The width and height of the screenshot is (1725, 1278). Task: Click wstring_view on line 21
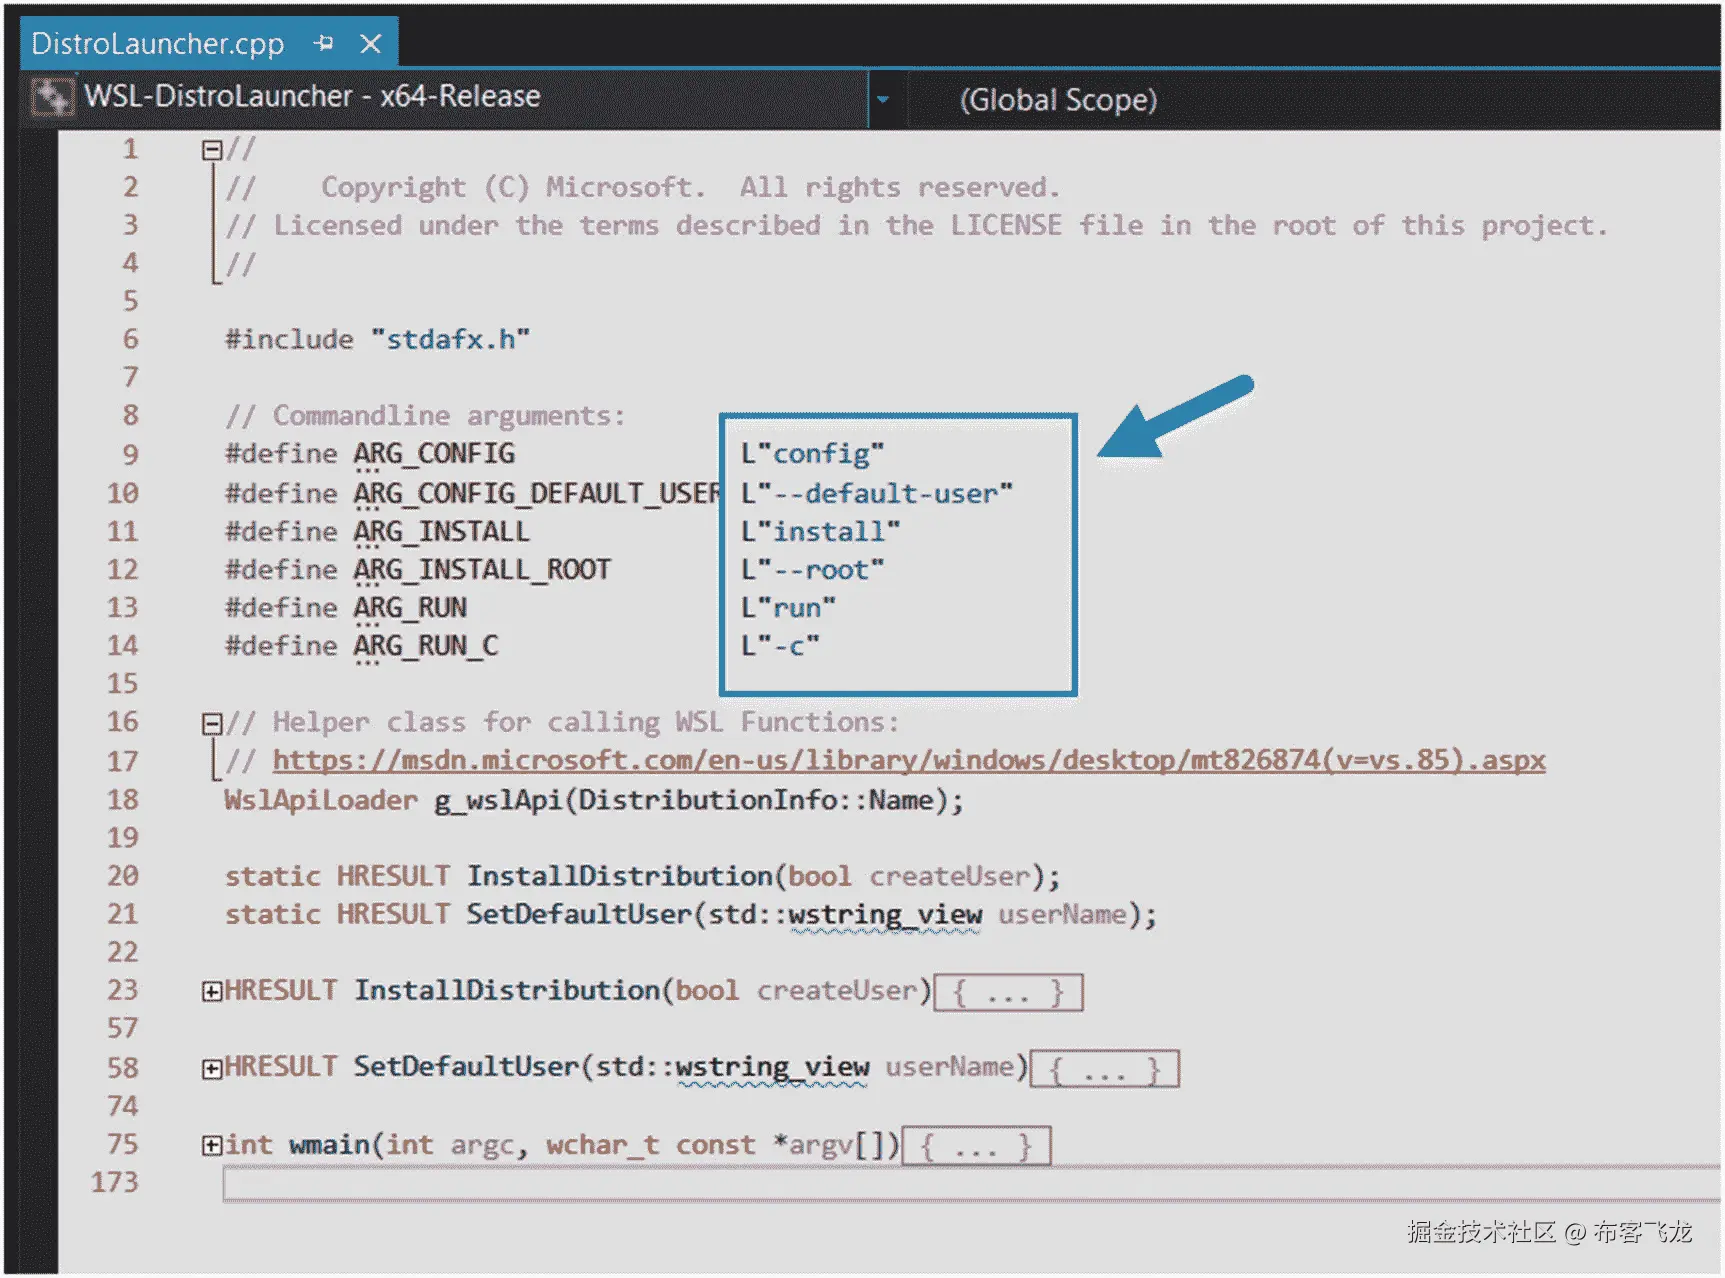tap(885, 915)
